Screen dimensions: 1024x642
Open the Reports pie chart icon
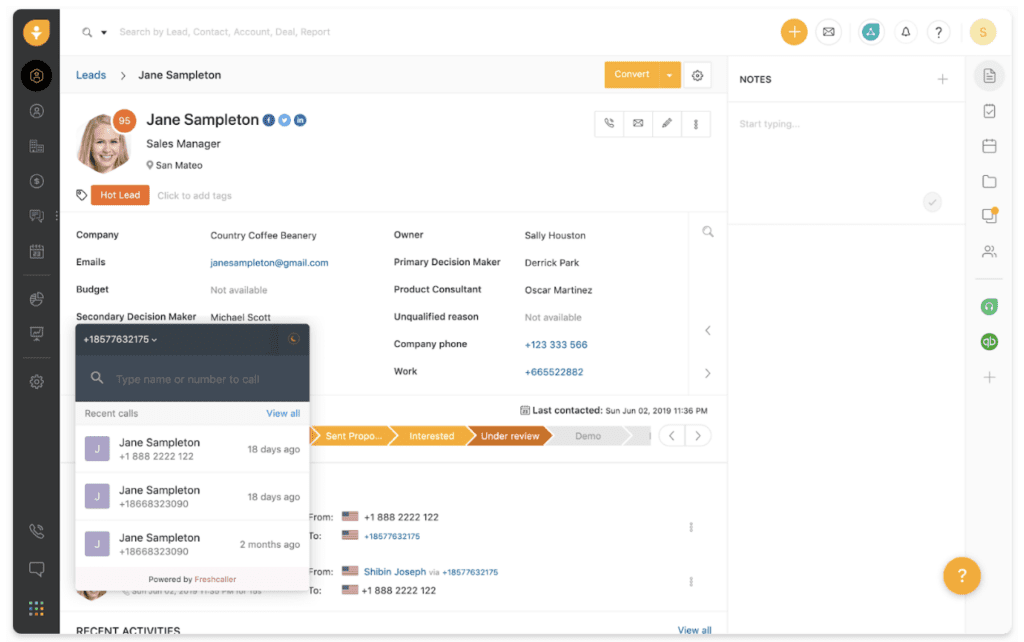[37, 298]
